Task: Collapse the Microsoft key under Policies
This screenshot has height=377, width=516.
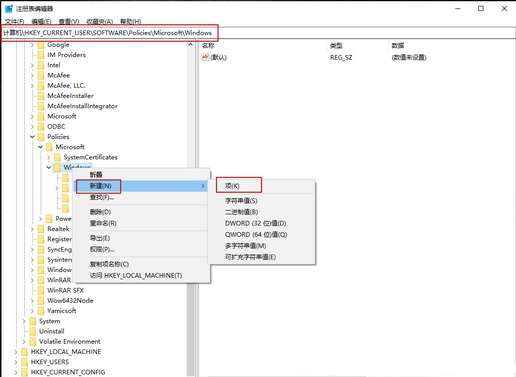Action: 40,147
